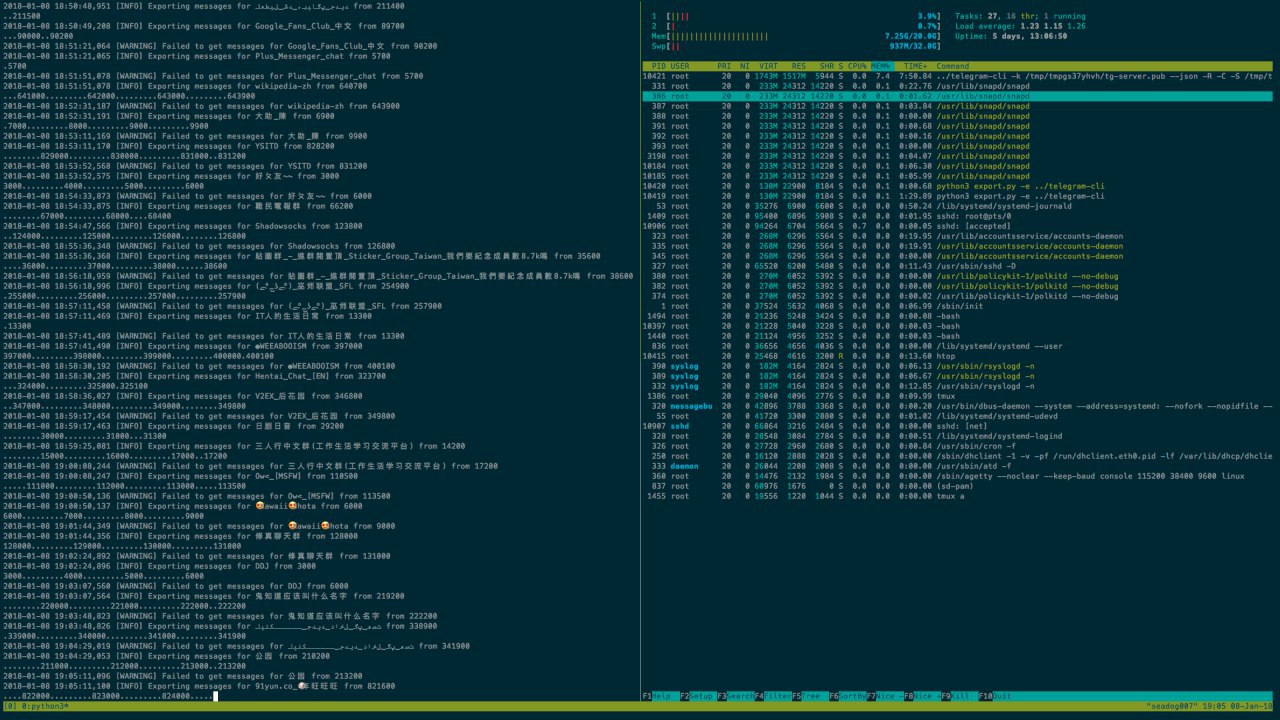
Task: Sort processes by the PID column header
Action: (658, 66)
